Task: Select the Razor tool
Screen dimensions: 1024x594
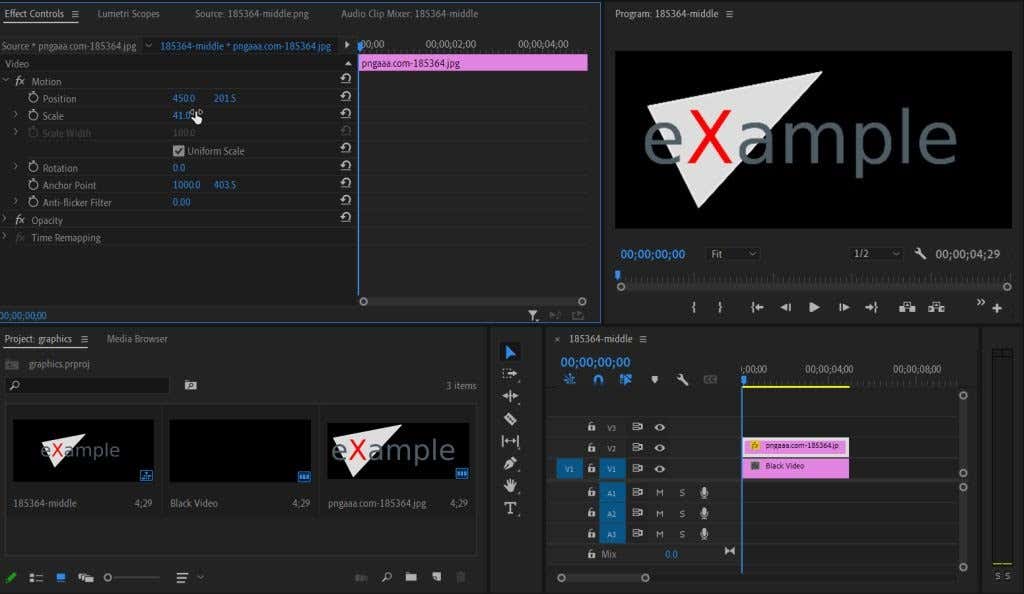Action: coord(510,418)
